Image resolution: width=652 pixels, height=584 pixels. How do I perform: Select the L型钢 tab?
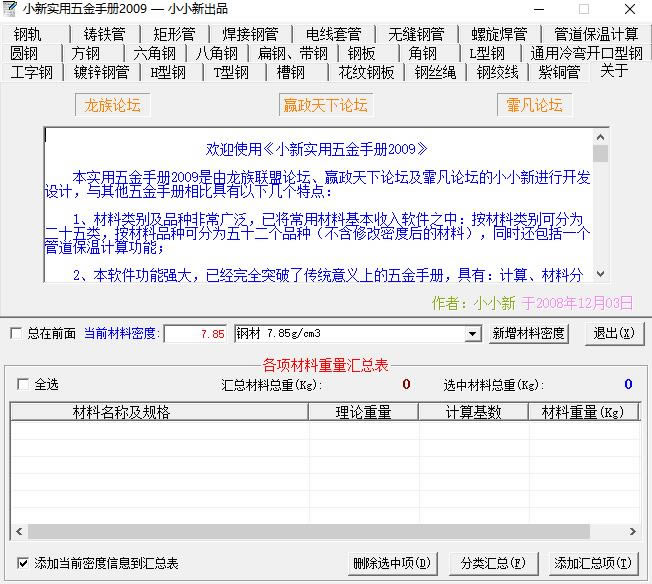(491, 53)
